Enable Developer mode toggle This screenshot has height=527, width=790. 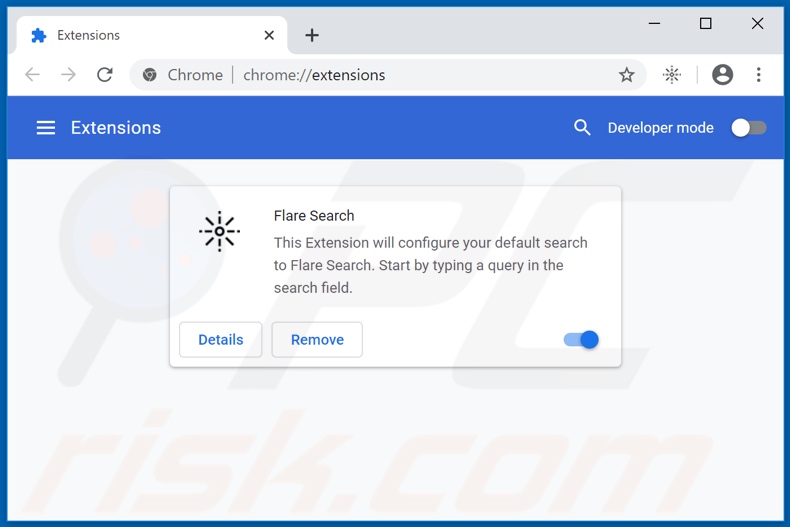pos(749,128)
